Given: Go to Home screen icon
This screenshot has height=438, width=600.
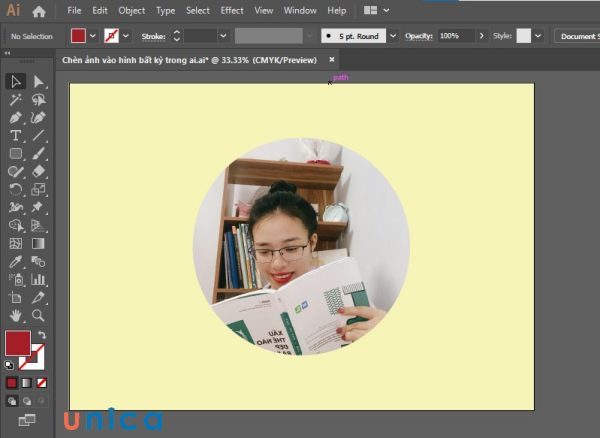Looking at the screenshot, I should click(39, 11).
